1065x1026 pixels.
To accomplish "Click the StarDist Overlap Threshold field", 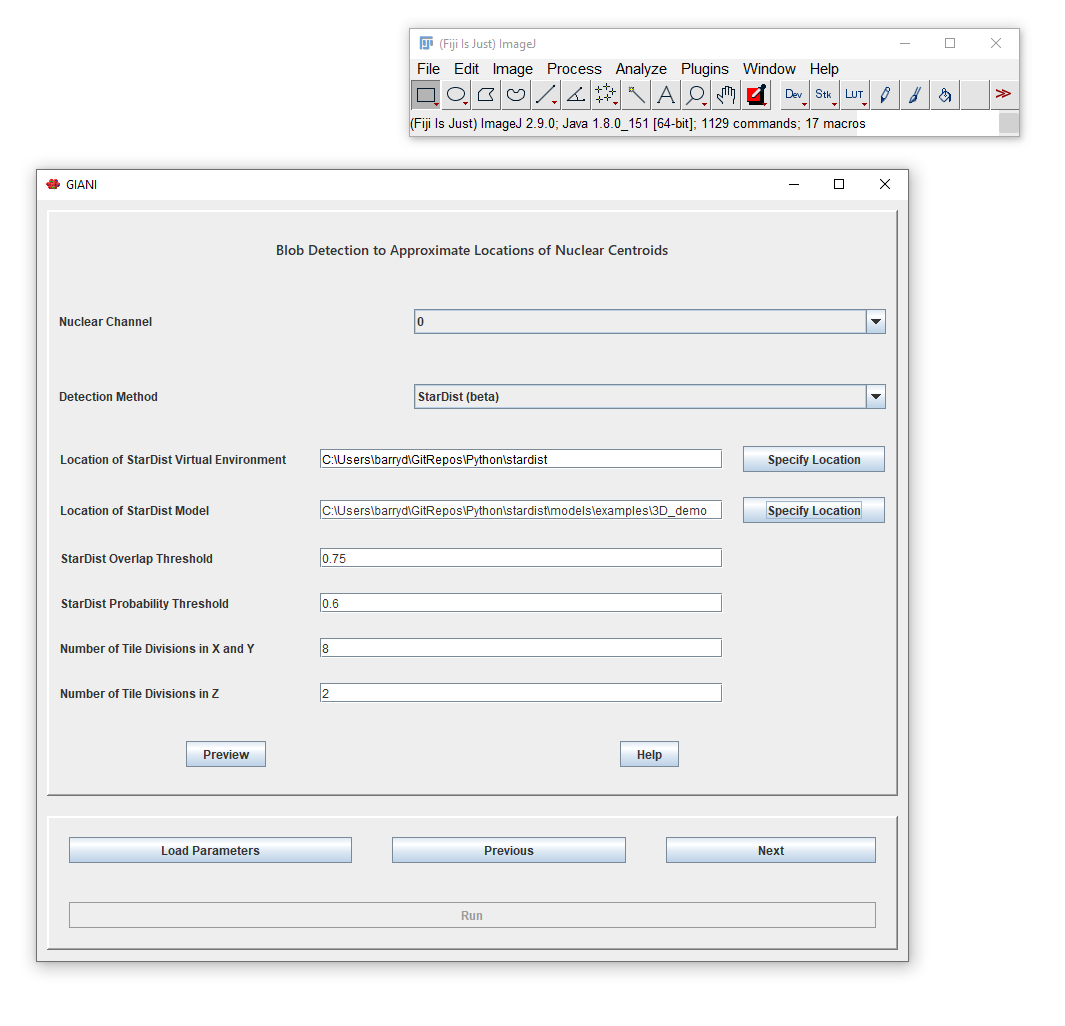I will 521,558.
